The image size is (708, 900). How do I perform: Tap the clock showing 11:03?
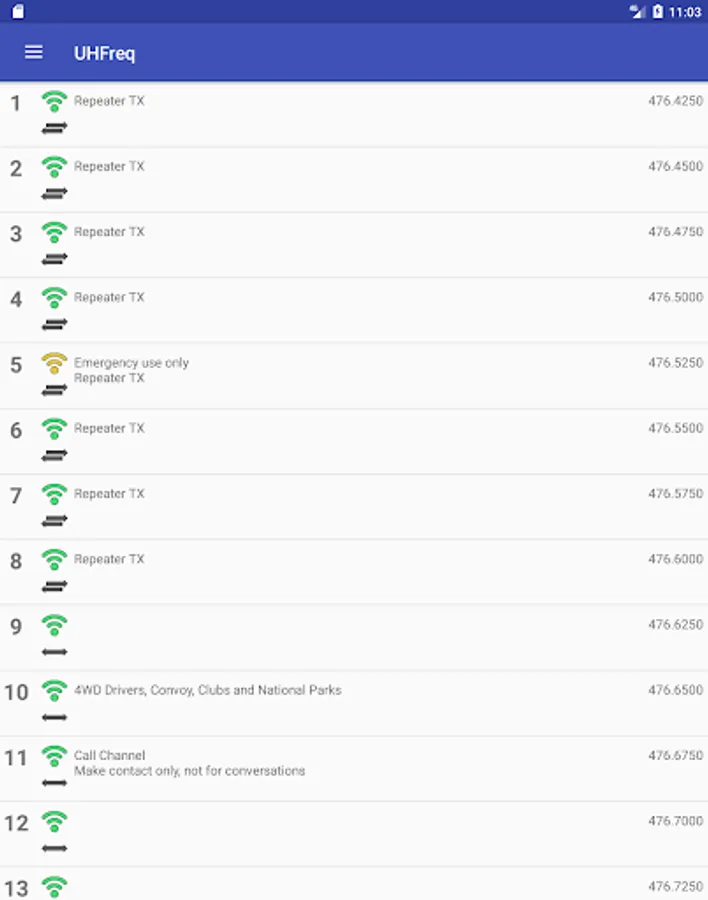685,12
